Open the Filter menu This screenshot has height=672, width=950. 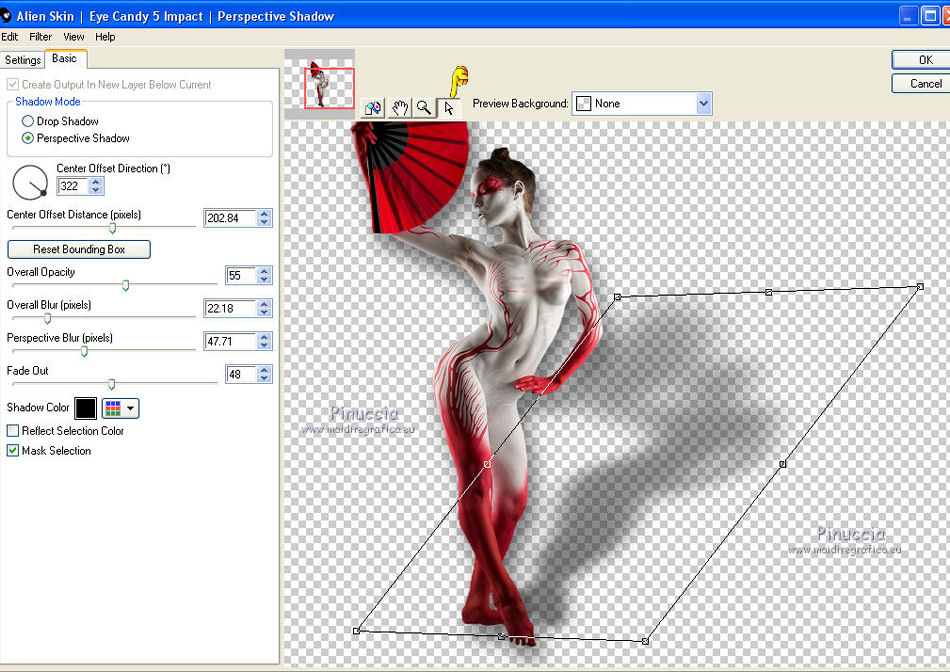pos(41,37)
